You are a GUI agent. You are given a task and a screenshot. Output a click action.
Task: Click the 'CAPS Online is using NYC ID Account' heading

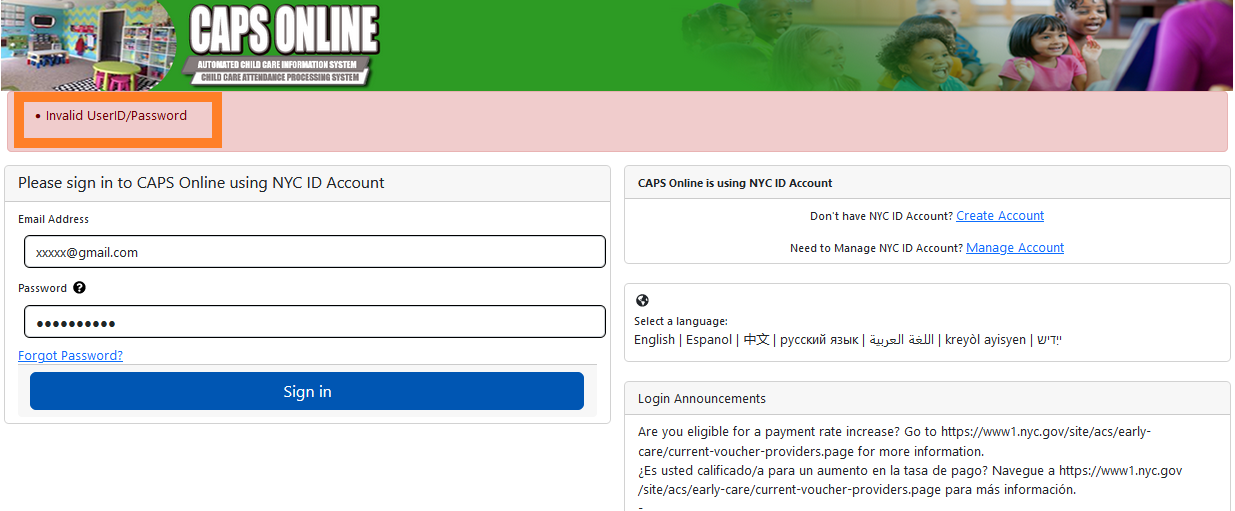point(735,183)
